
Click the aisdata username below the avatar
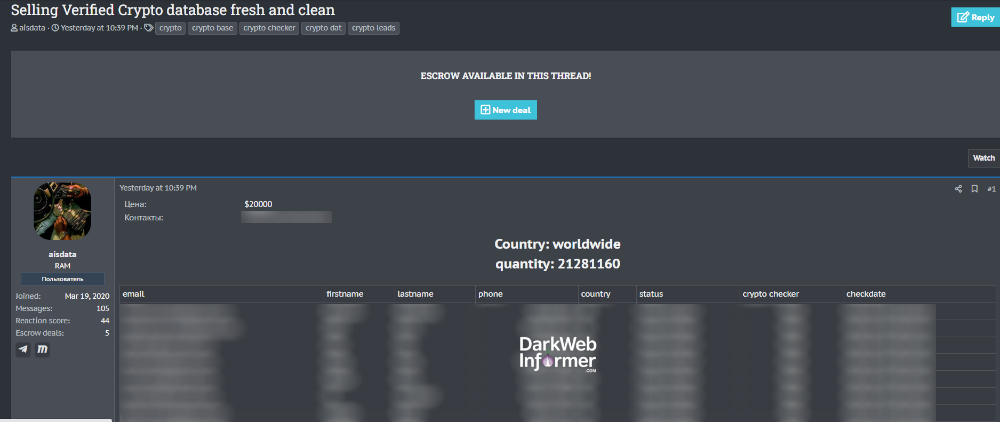coord(63,254)
